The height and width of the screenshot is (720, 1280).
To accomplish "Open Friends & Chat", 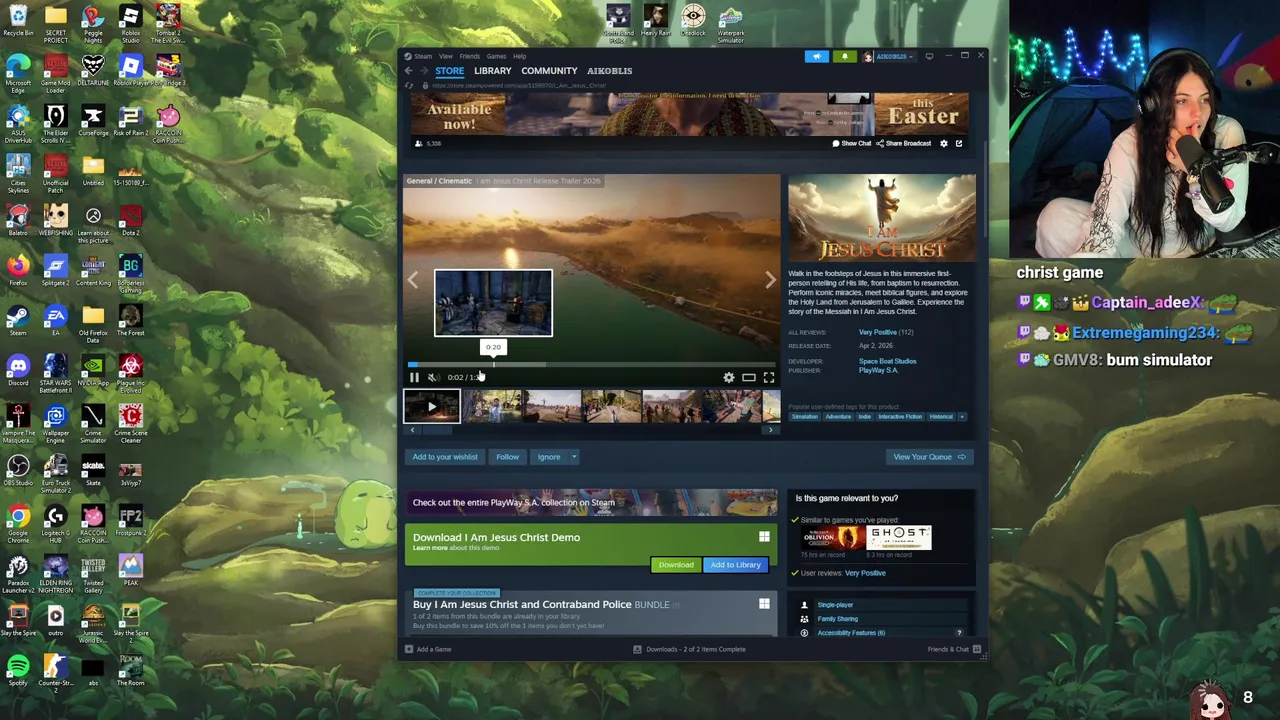I will pos(953,649).
